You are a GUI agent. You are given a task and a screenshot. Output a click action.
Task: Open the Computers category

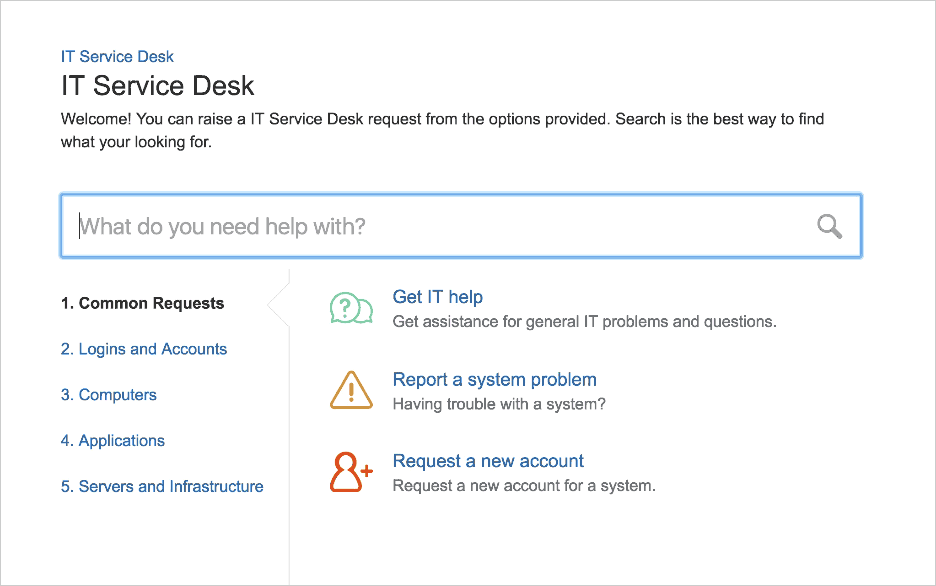tap(109, 395)
